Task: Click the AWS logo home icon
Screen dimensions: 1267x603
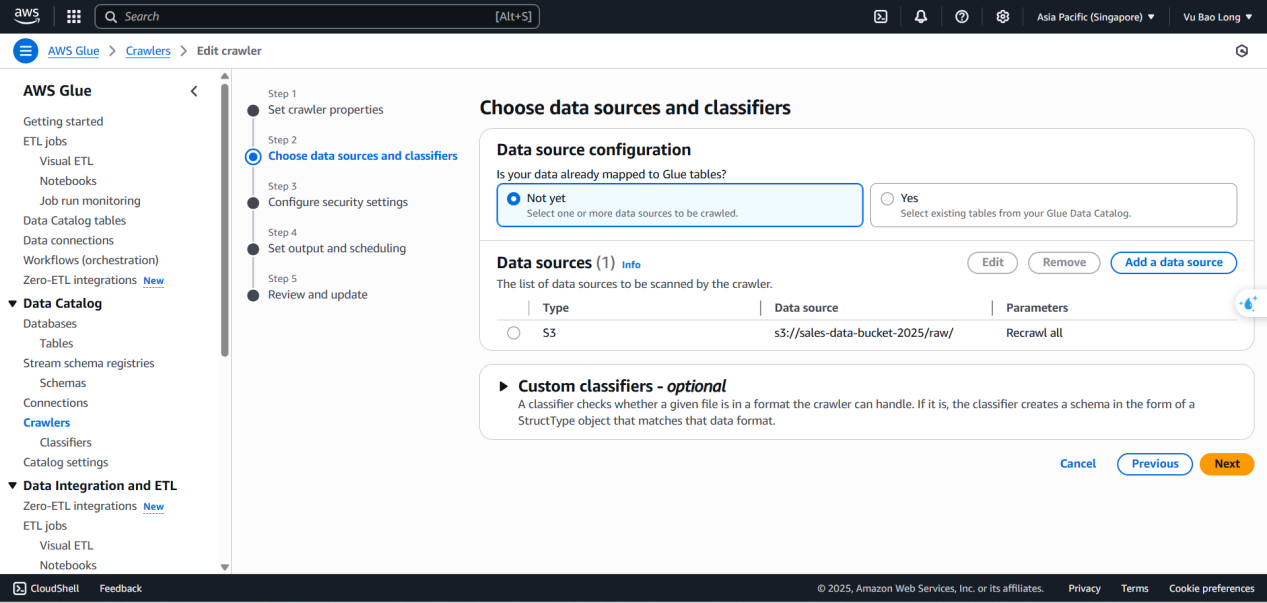Action: [27, 16]
